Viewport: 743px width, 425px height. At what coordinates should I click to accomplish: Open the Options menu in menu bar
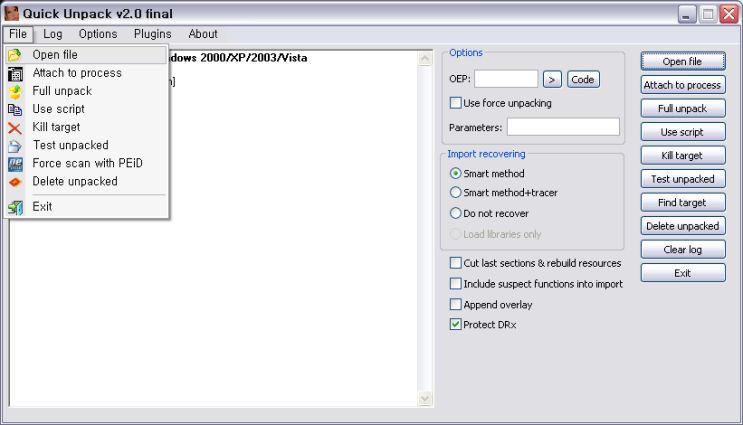[x=98, y=34]
